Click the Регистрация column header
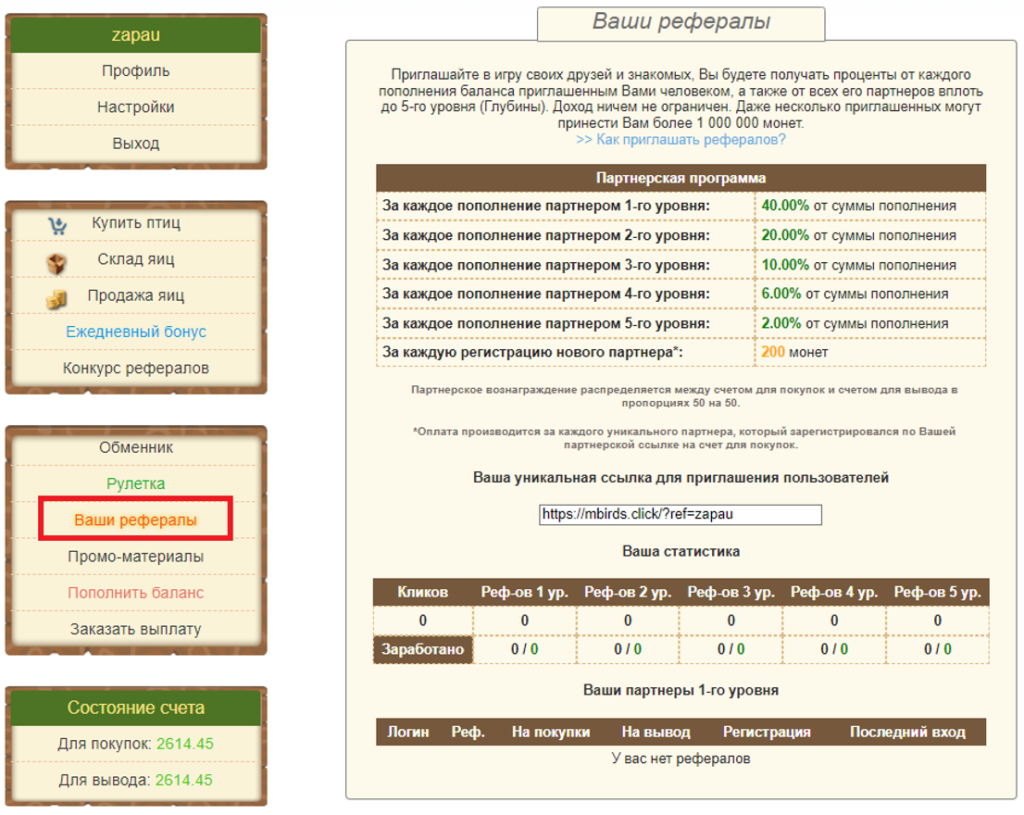Screen dimensions: 1024x815 pos(767,732)
